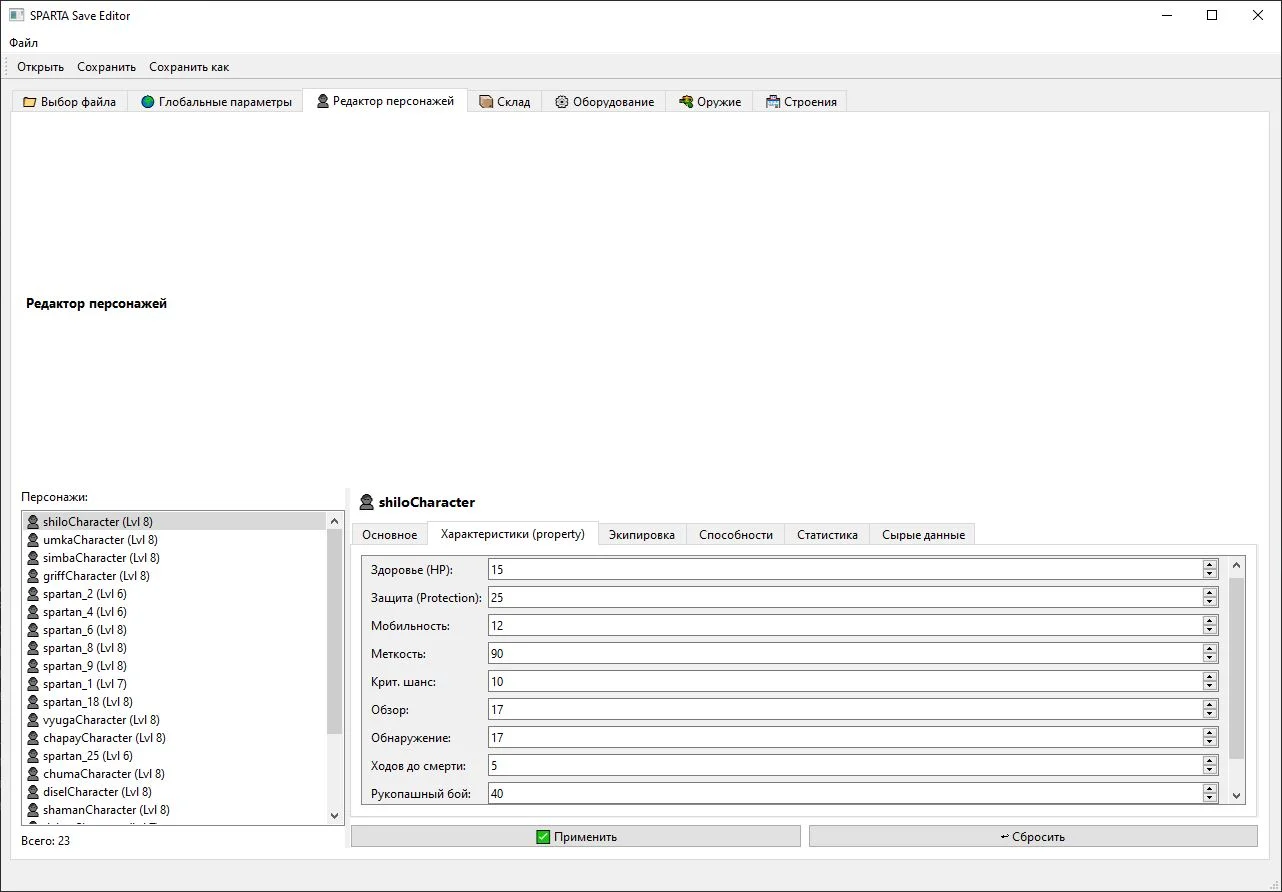Click the Применить button
Viewport: 1282px width, 892px height.
576,836
